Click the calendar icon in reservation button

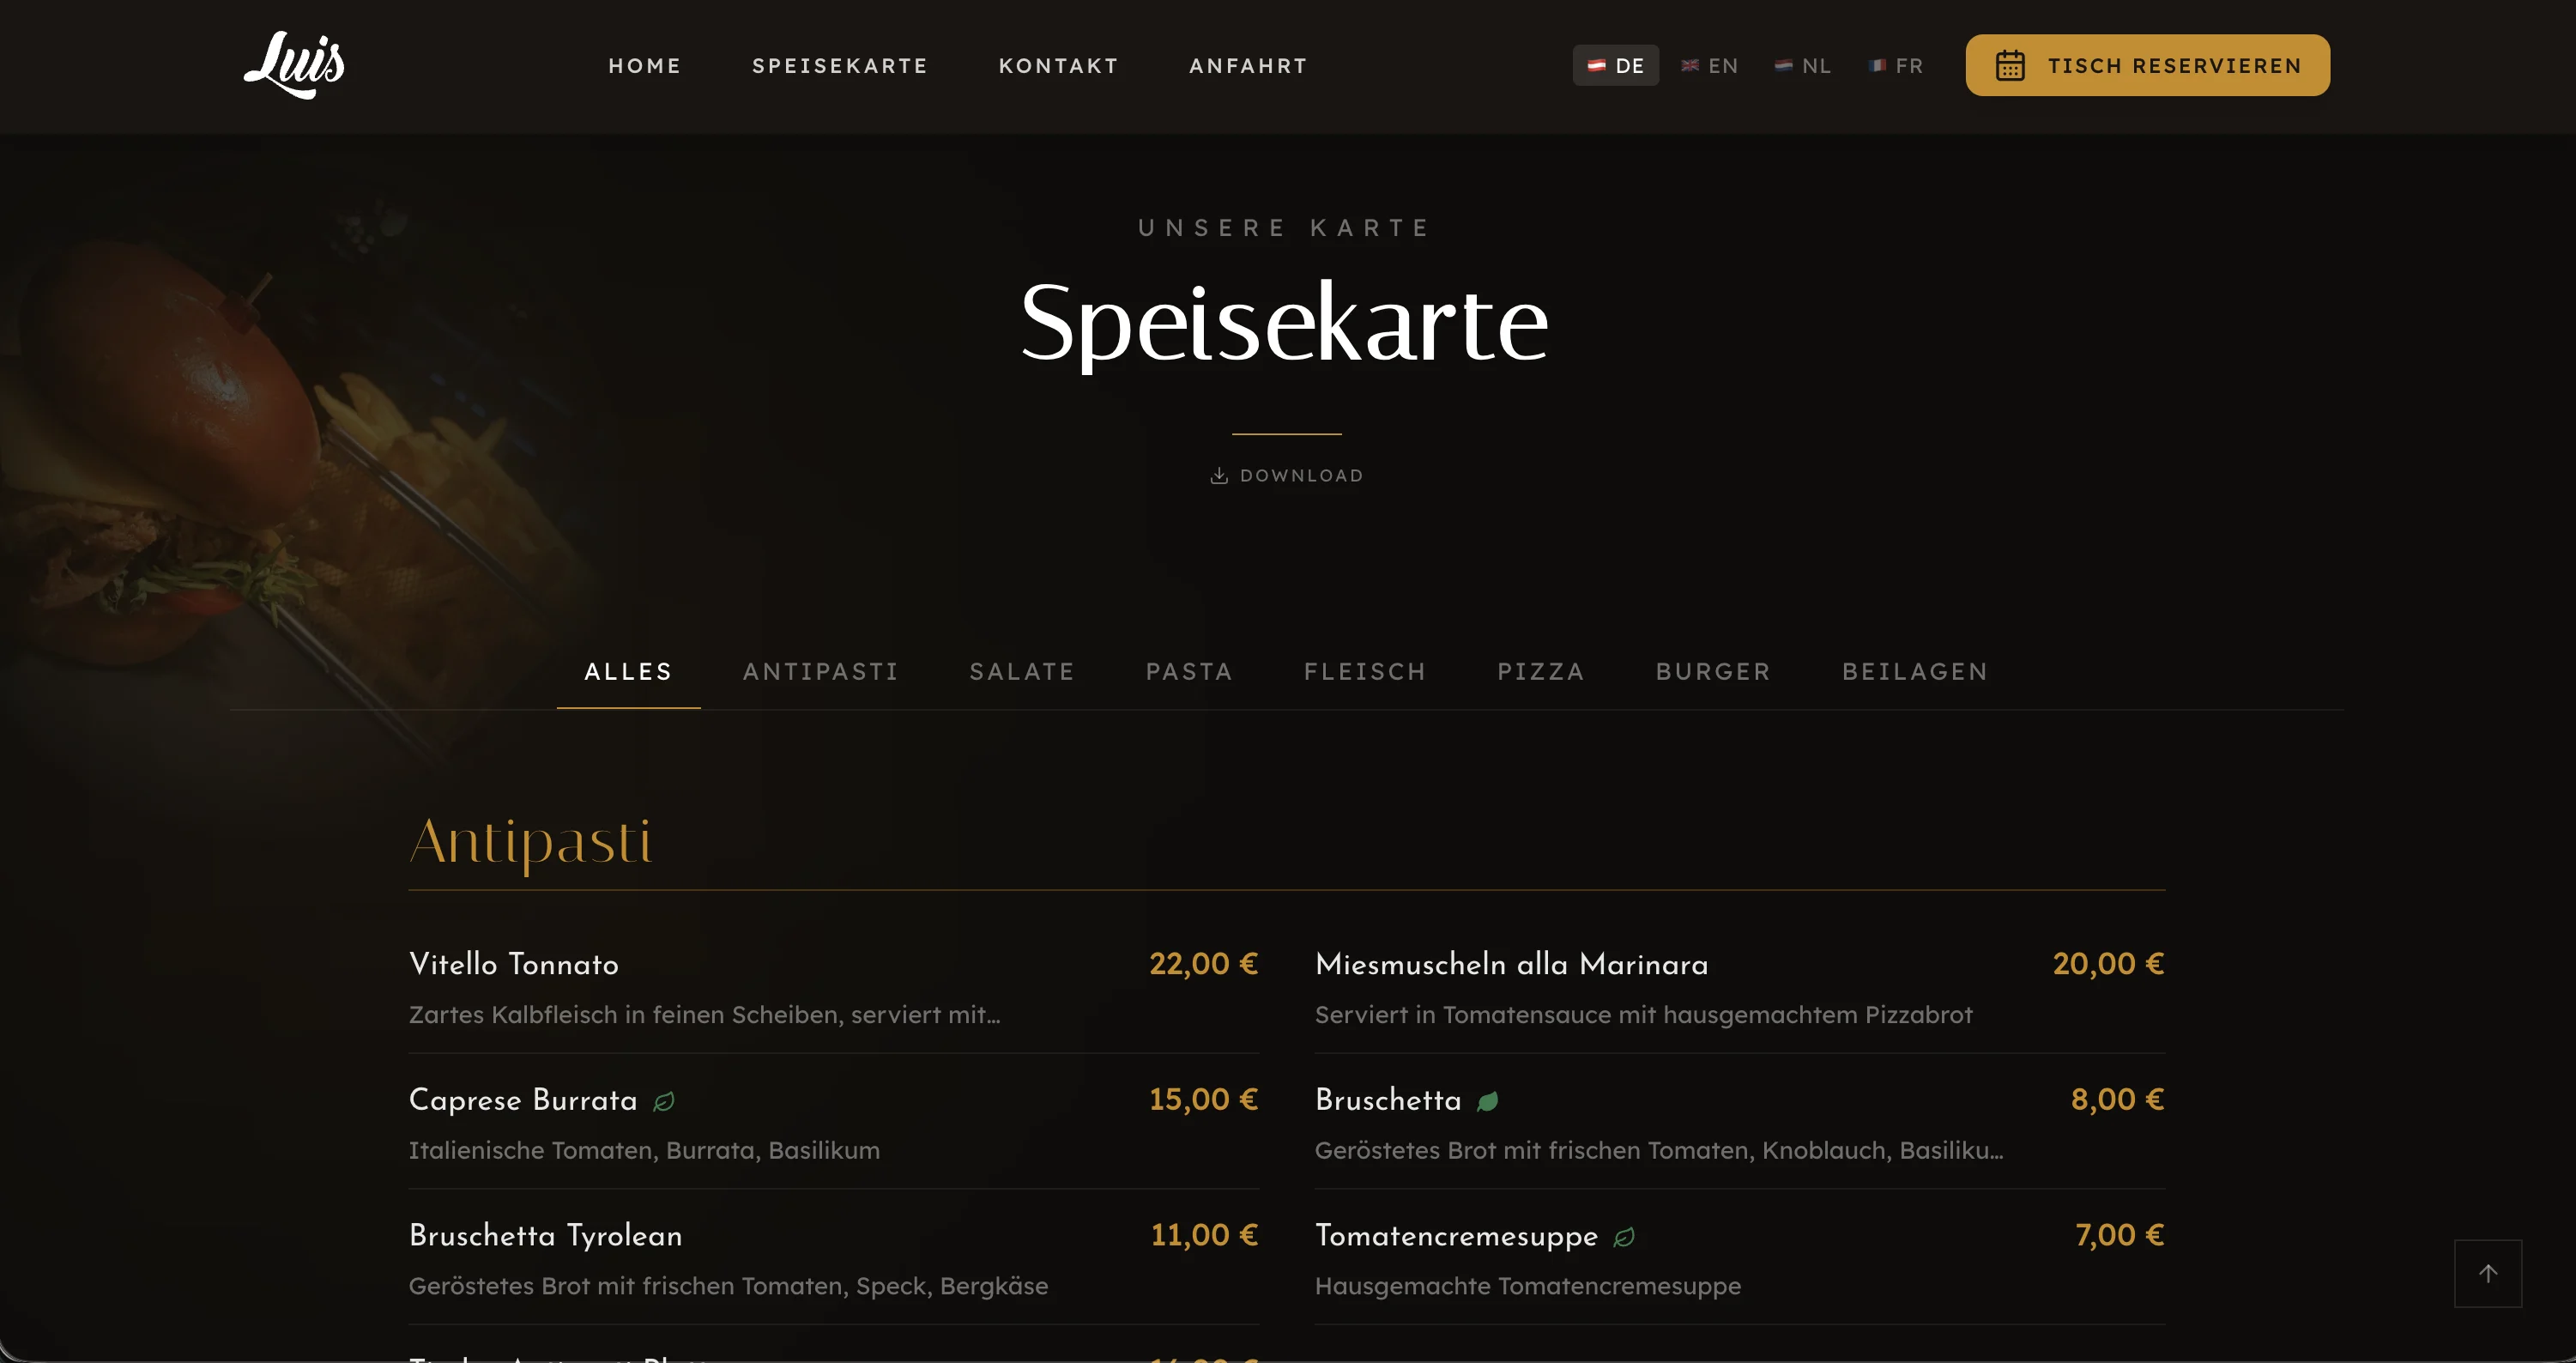pos(2010,66)
